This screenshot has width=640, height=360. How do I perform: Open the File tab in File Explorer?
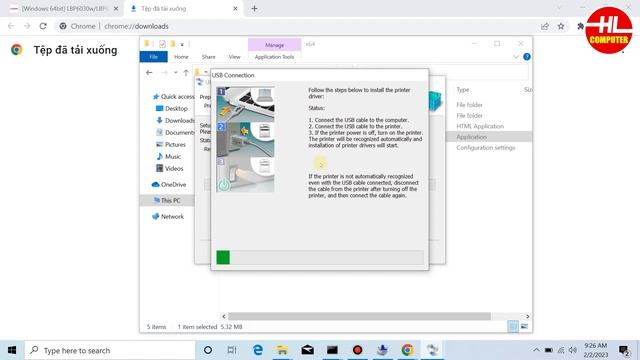click(153, 57)
